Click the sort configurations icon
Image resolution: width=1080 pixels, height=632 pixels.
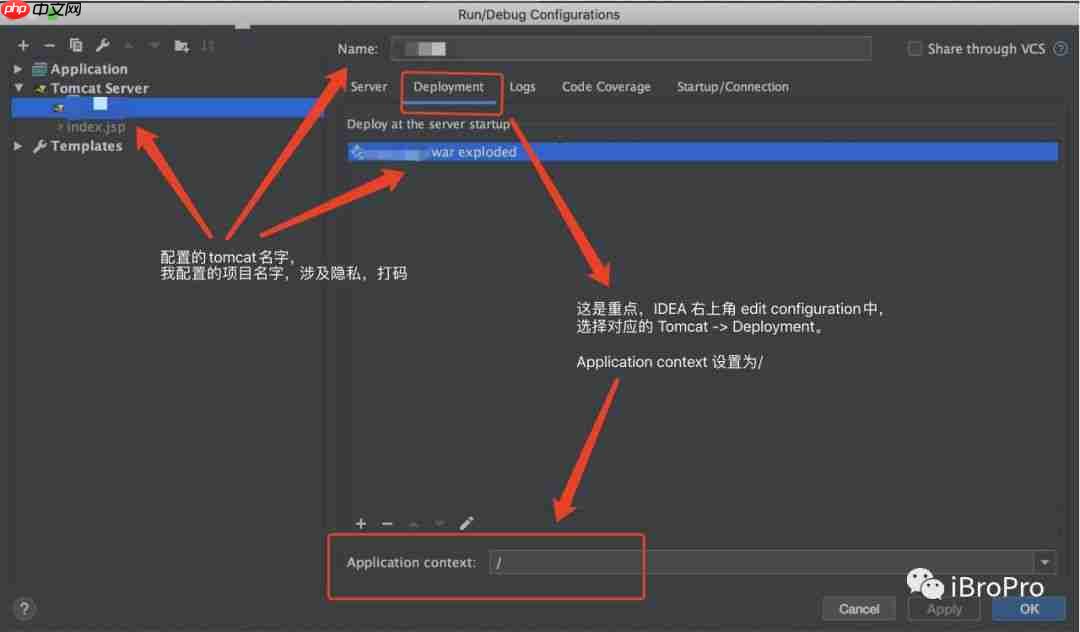click(208, 45)
